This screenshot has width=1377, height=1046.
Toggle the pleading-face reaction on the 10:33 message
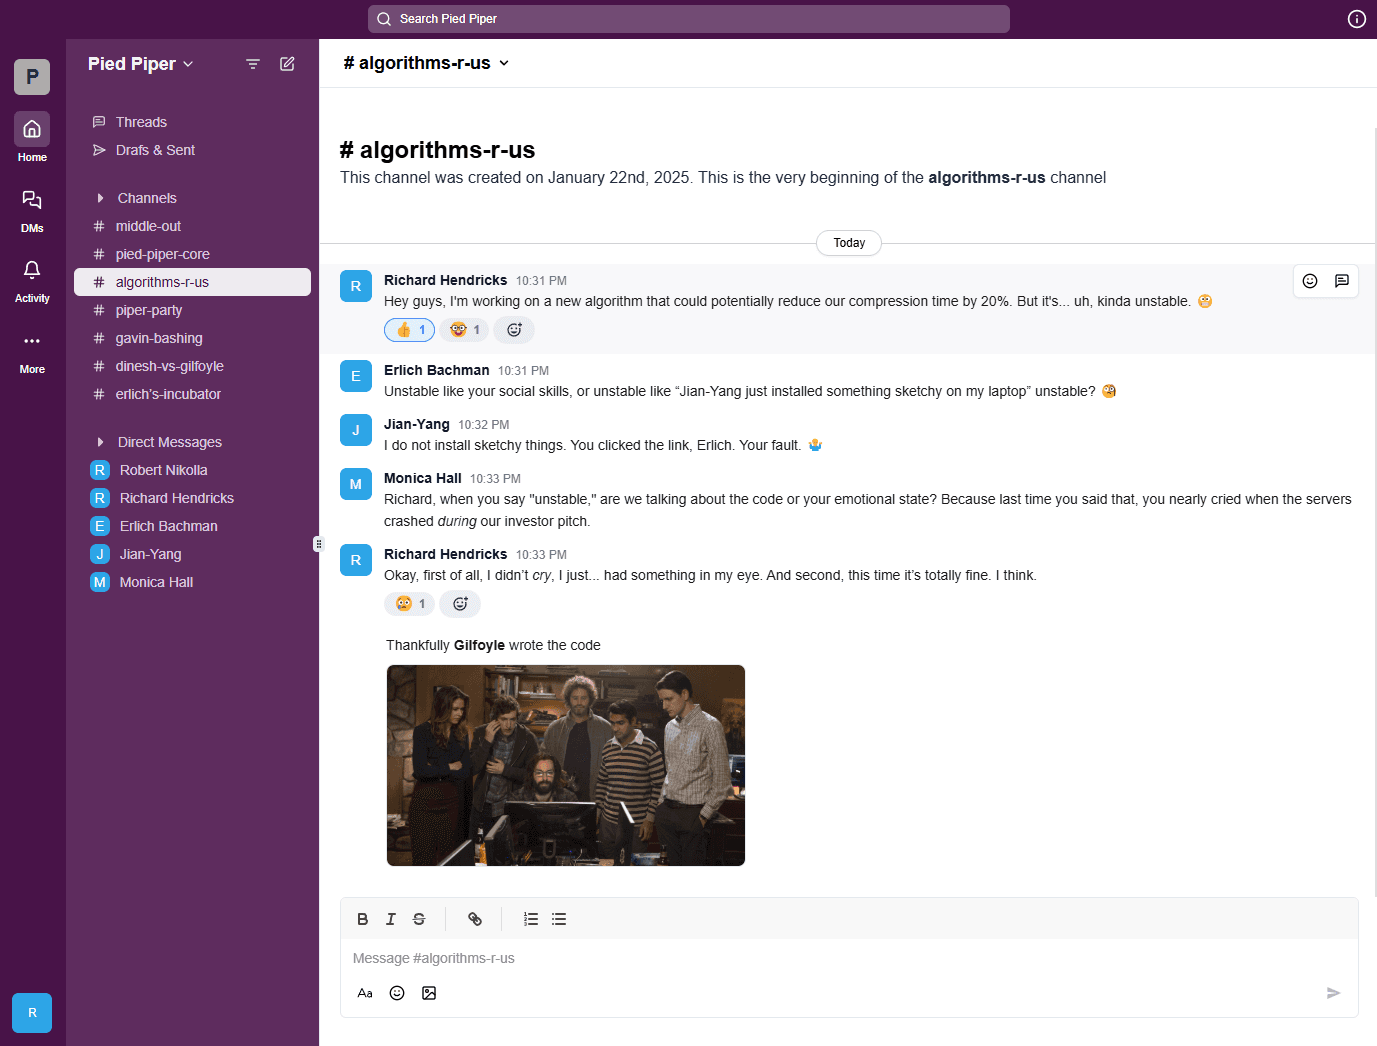pyautogui.click(x=409, y=604)
